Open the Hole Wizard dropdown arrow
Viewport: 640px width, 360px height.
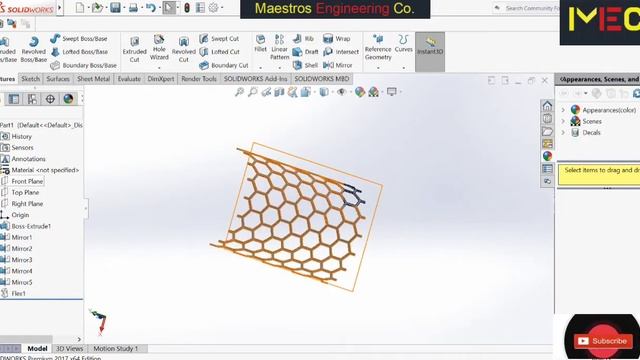(x=159, y=68)
